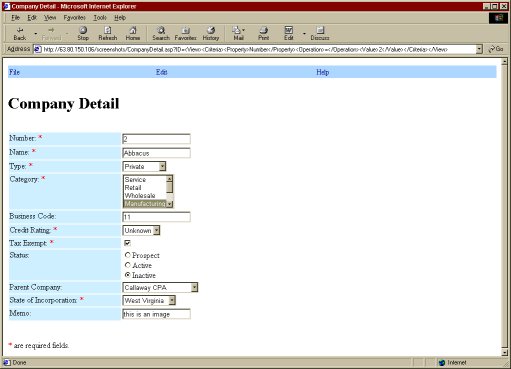Click the Memo input field
Screen dimensions: 511x369
(x=156, y=314)
